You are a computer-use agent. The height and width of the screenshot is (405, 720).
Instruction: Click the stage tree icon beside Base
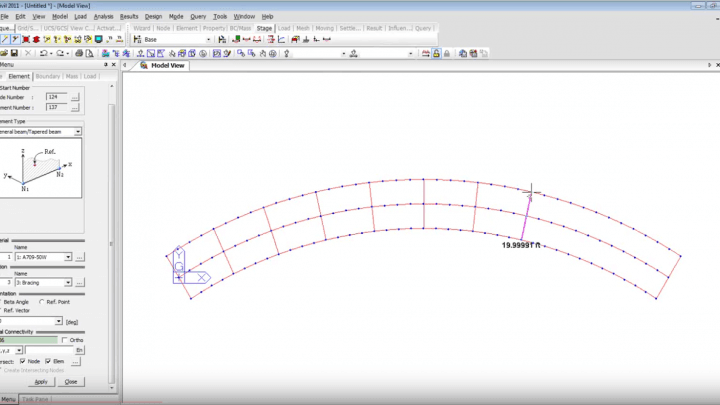coord(137,39)
